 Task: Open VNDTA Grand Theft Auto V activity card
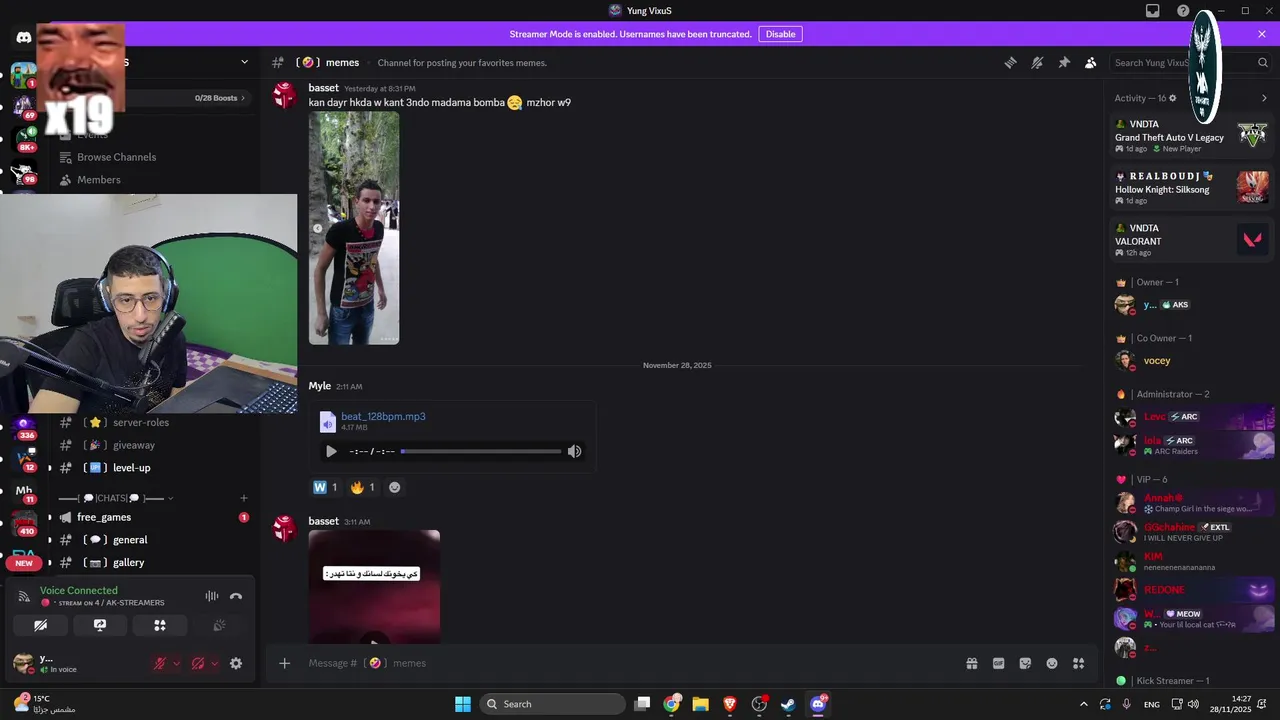point(1191,136)
